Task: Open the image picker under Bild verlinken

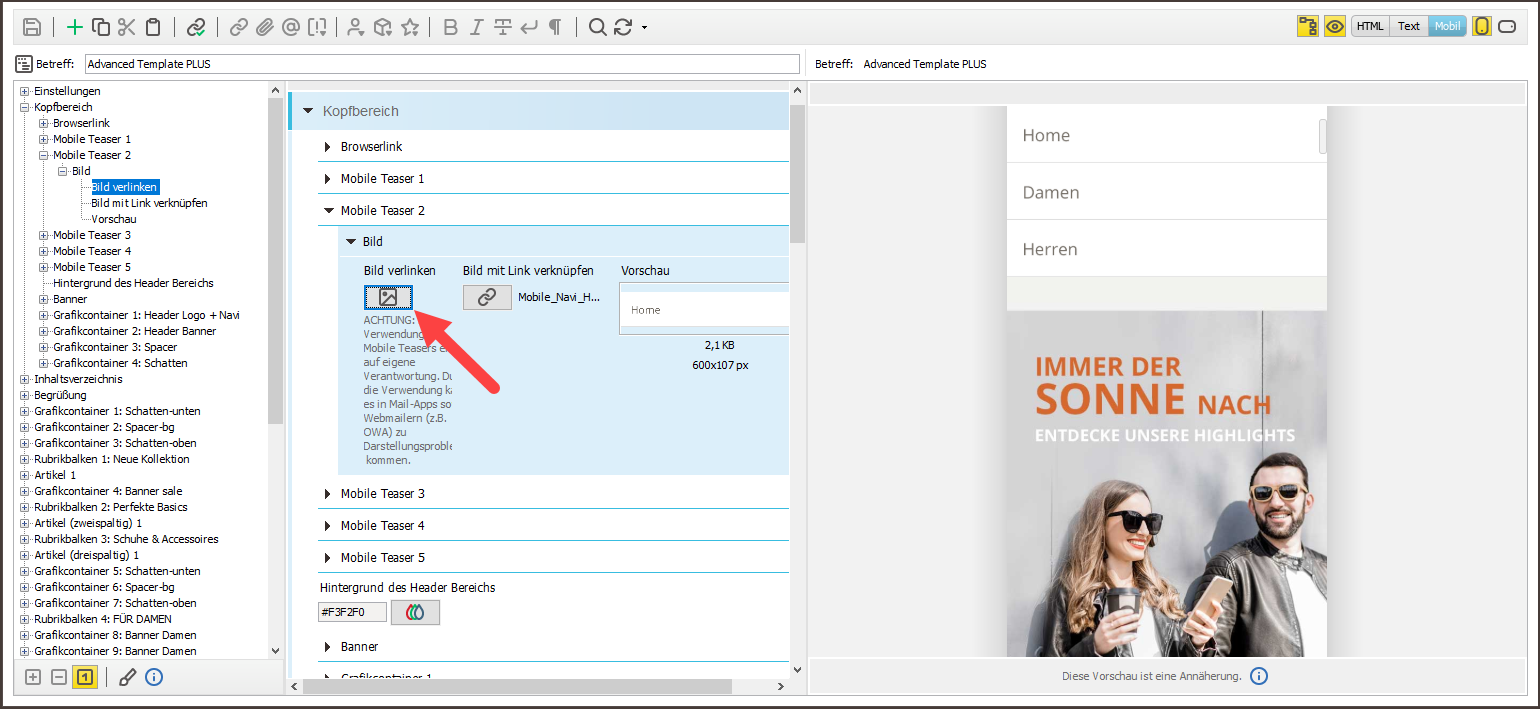Action: point(388,297)
